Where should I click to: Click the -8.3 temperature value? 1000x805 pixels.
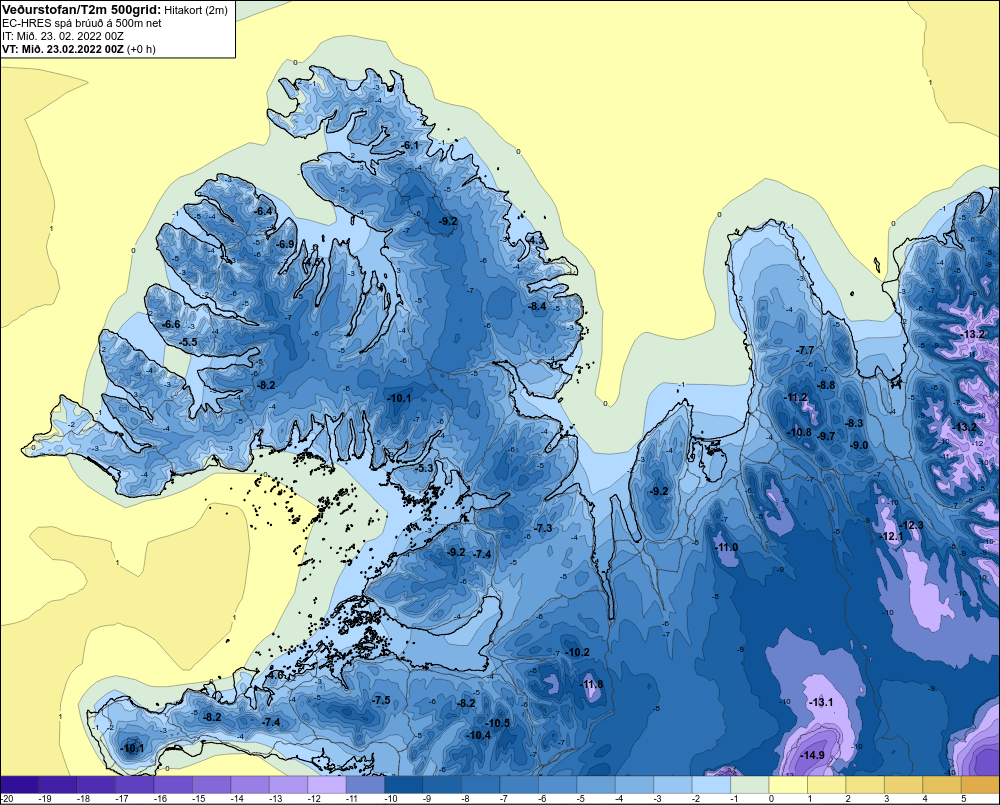coord(854,423)
